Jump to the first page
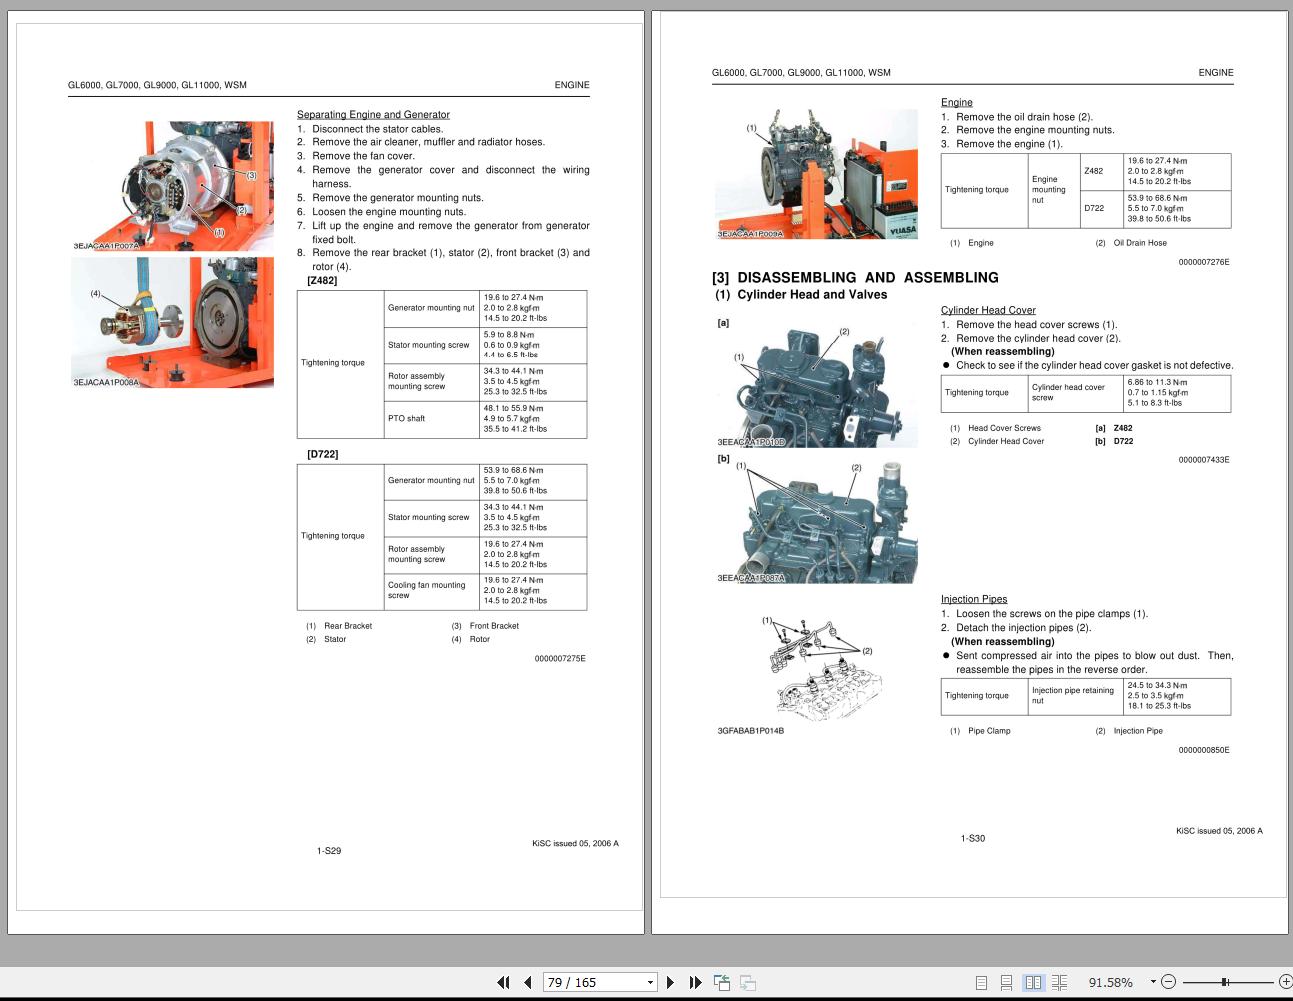The height and width of the screenshot is (1001, 1293). [504, 982]
